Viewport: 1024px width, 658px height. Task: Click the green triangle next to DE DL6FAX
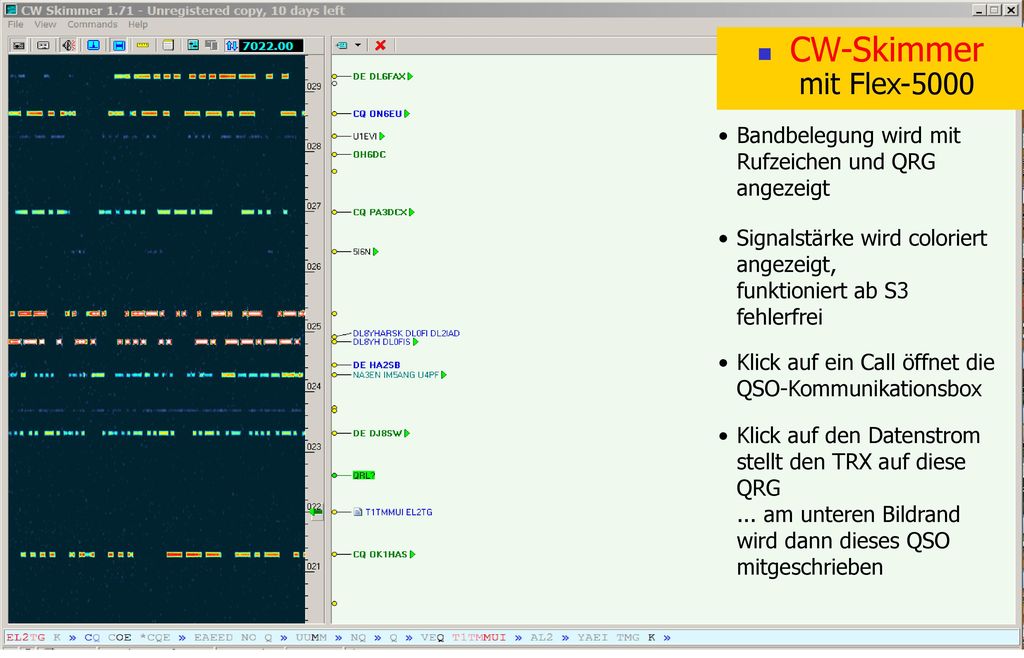click(410, 76)
